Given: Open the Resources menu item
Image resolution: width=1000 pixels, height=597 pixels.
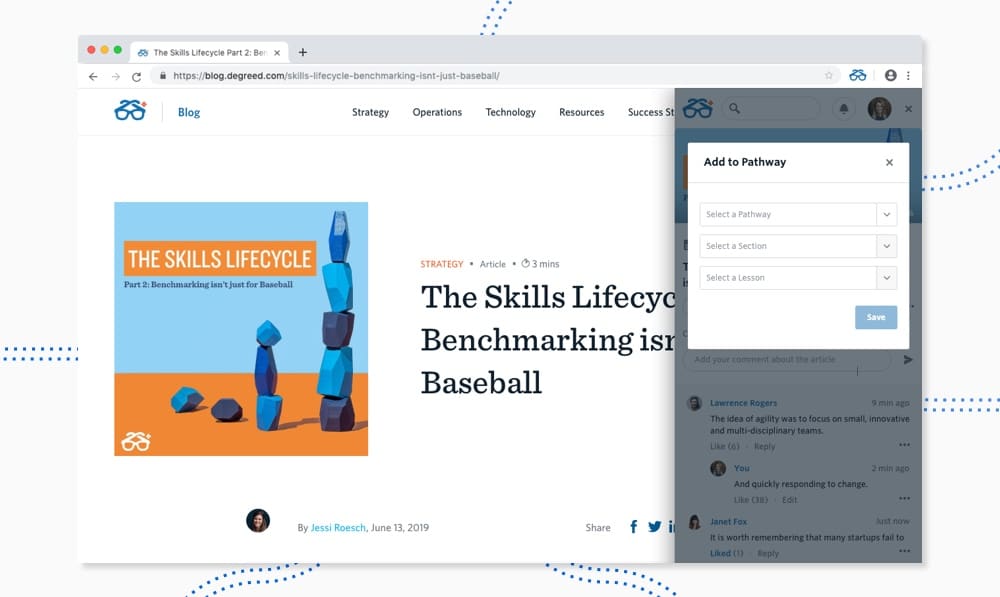Looking at the screenshot, I should point(582,112).
